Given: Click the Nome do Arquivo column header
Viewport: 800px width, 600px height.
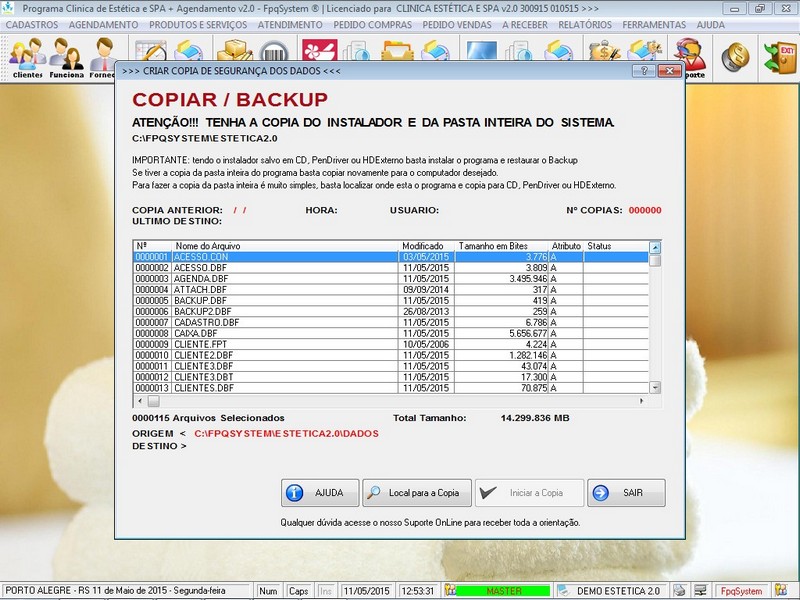Looking at the screenshot, I should point(285,246).
